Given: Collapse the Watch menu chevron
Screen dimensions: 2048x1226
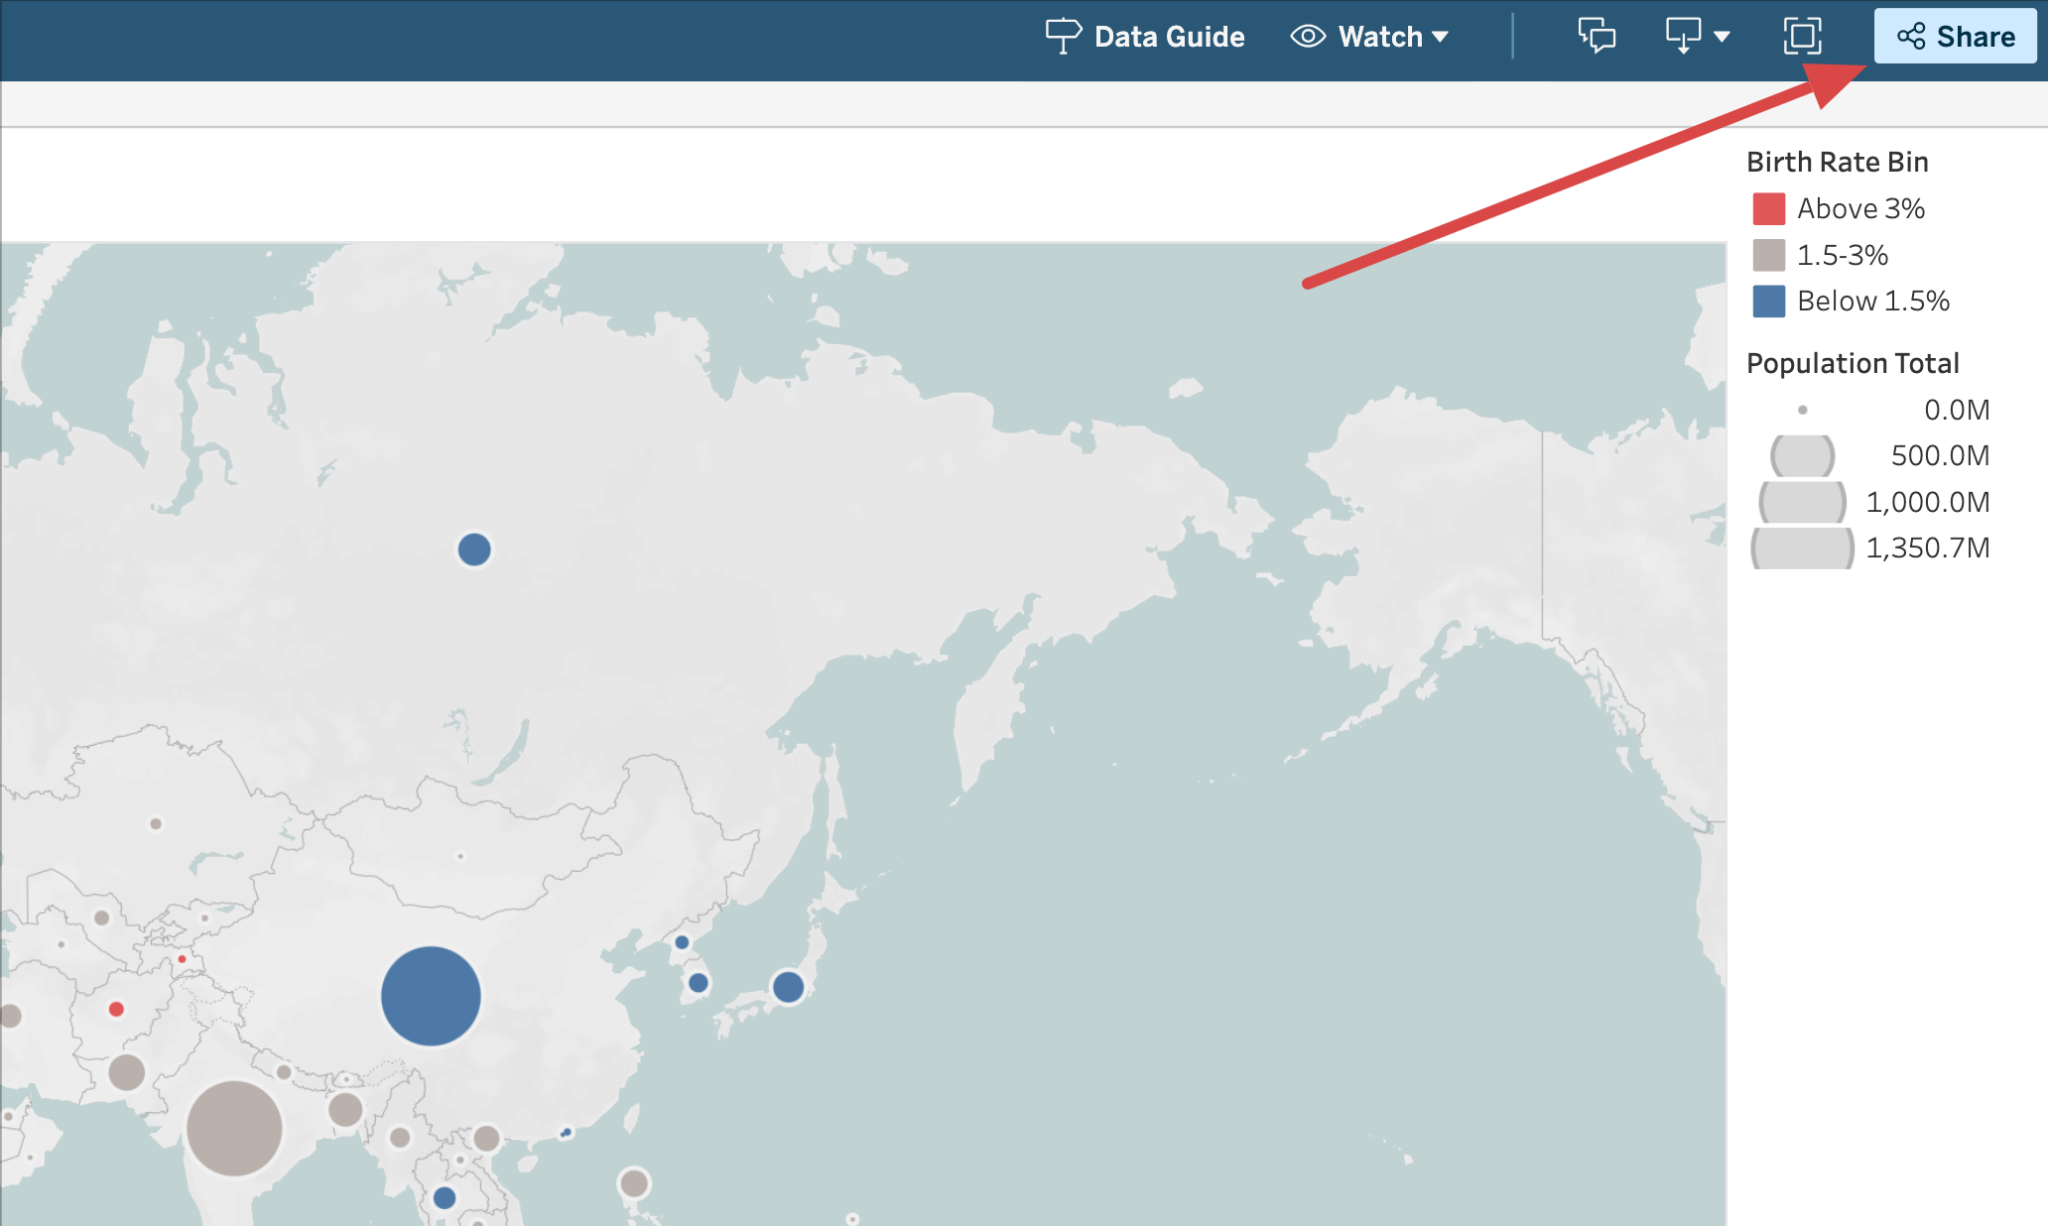Looking at the screenshot, I should click(x=1440, y=37).
